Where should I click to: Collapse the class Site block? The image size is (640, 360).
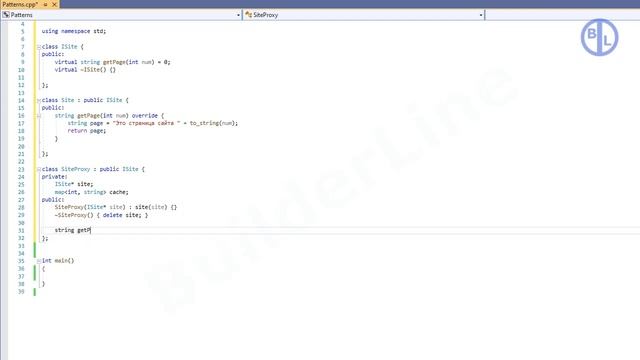pos(39,100)
